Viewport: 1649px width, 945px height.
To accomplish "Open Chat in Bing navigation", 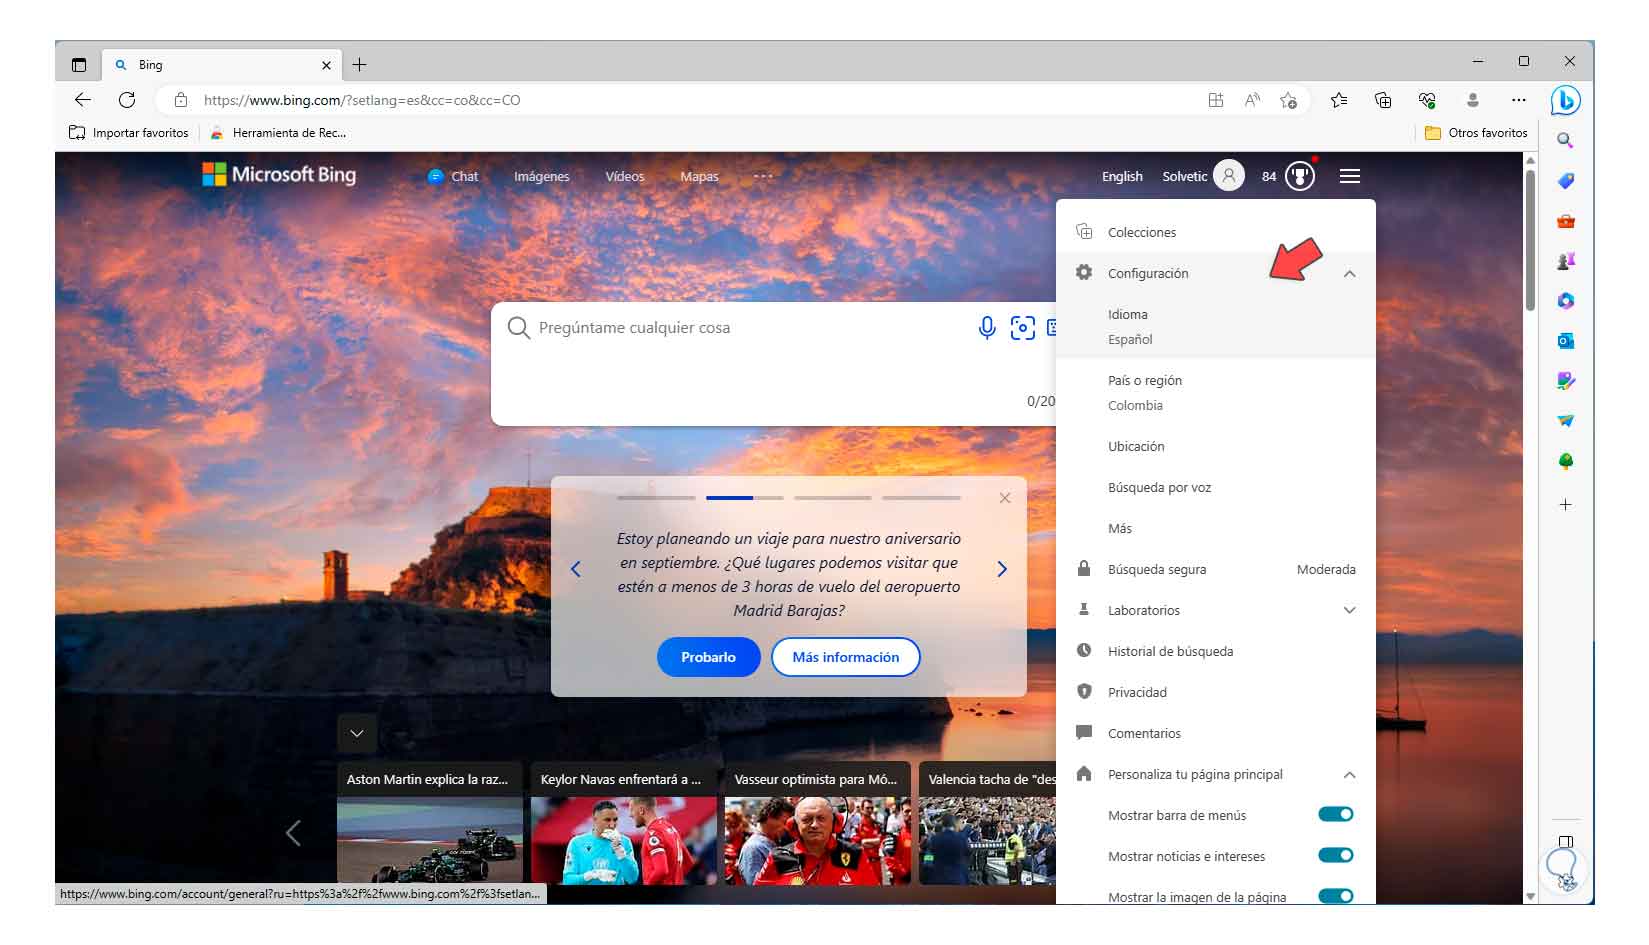I will [x=454, y=177].
